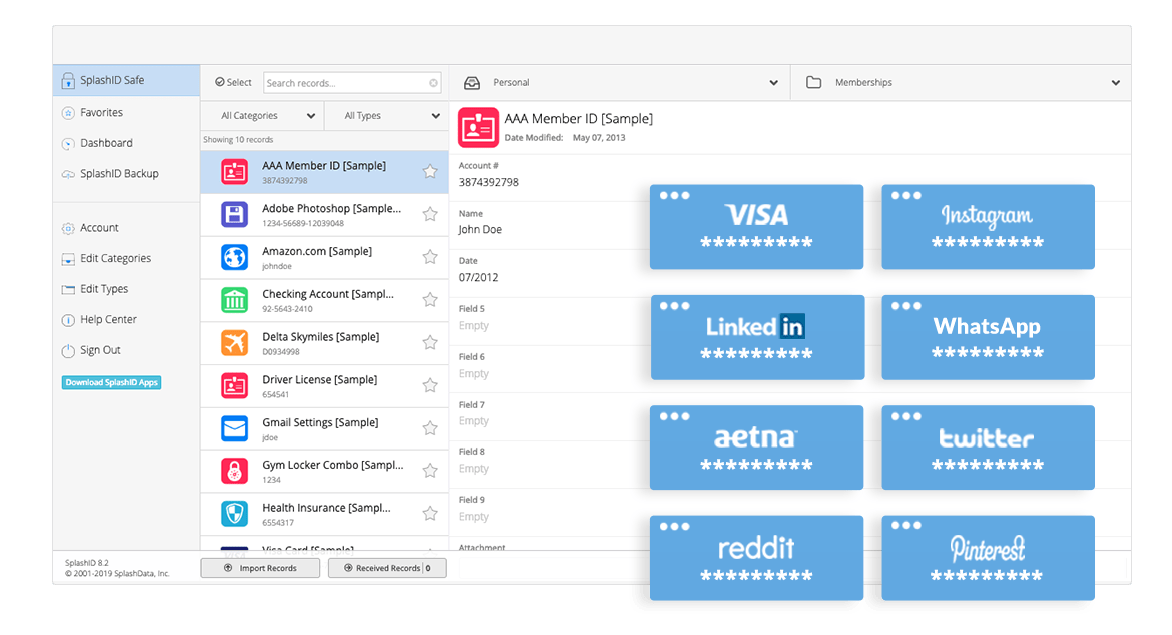This screenshot has height=635, width=1172.
Task: Expand the Memberships dropdown
Action: pos(1115,83)
